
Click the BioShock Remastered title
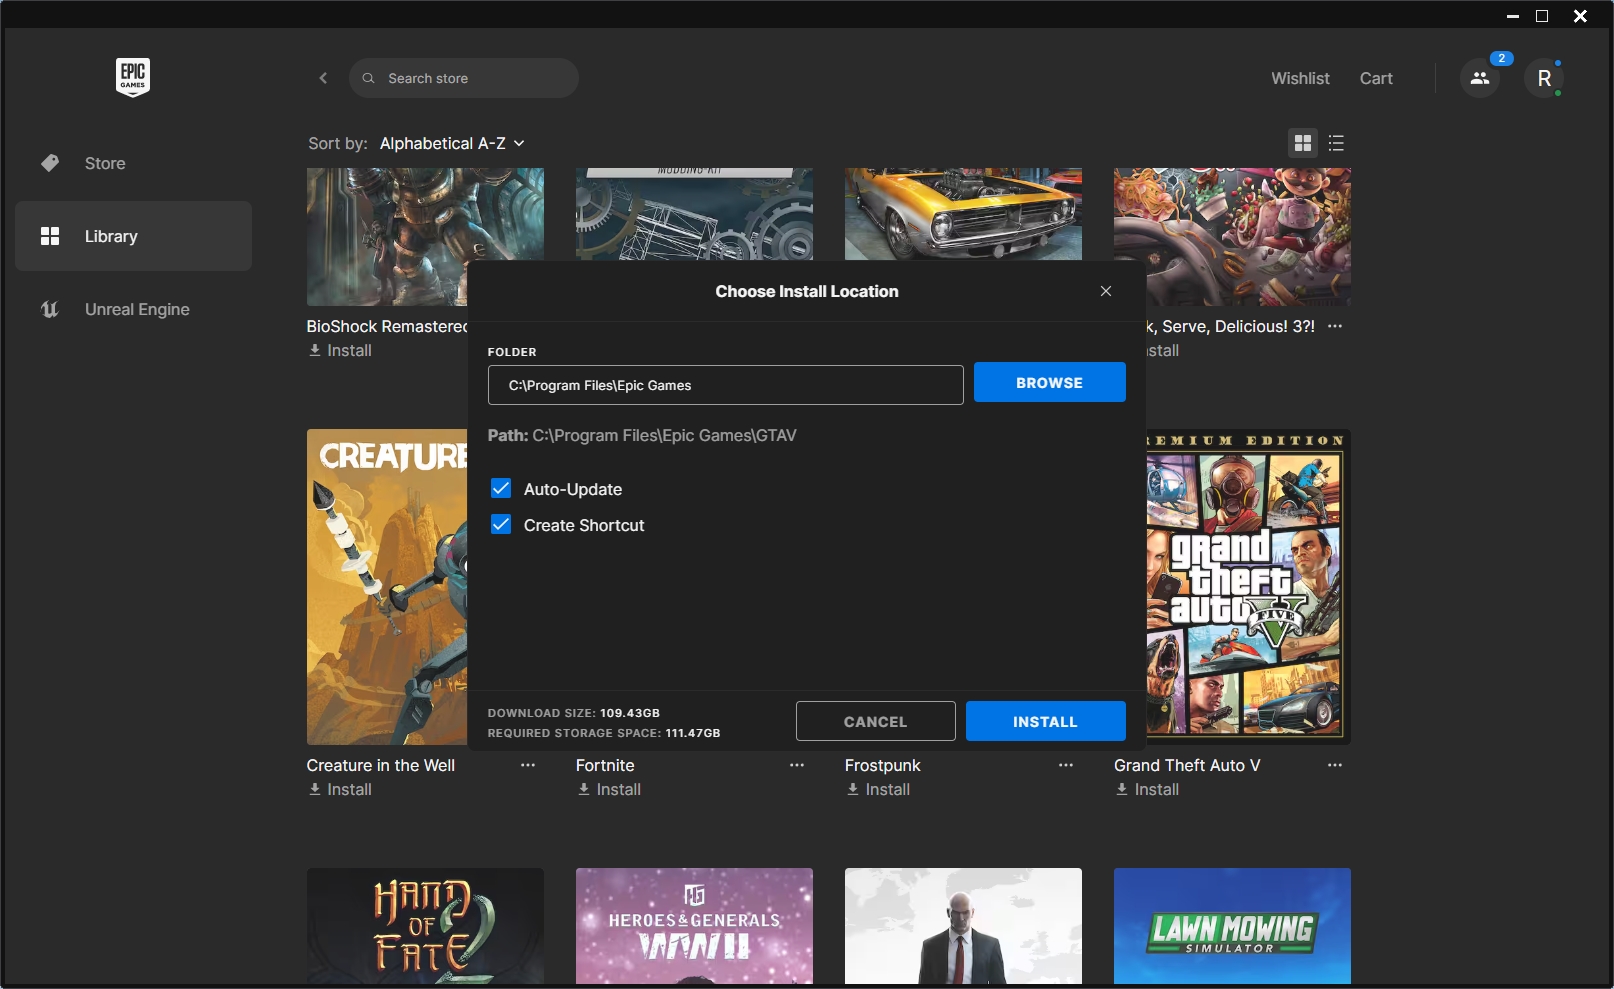point(387,326)
